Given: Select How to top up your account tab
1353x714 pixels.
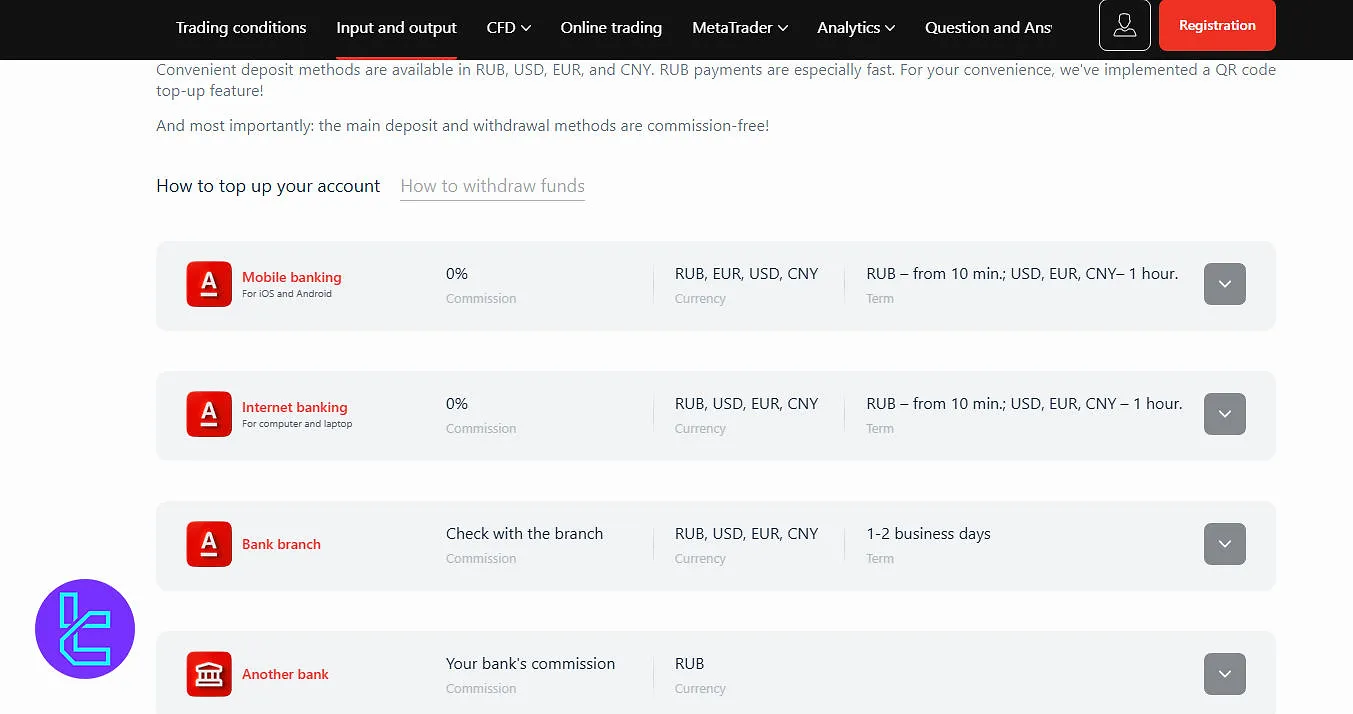Looking at the screenshot, I should (x=268, y=186).
